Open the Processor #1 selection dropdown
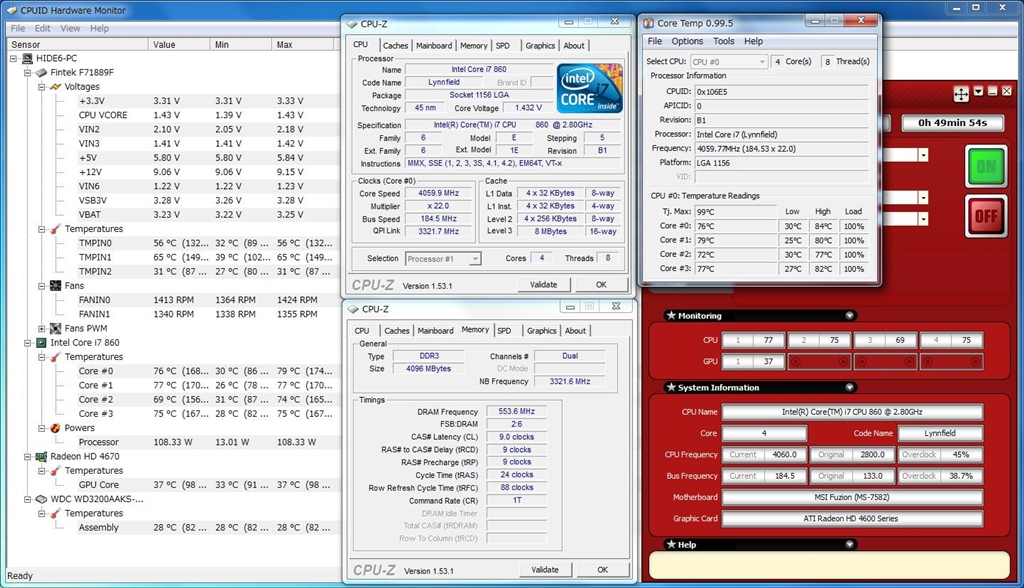This screenshot has width=1024, height=588. tap(475, 259)
